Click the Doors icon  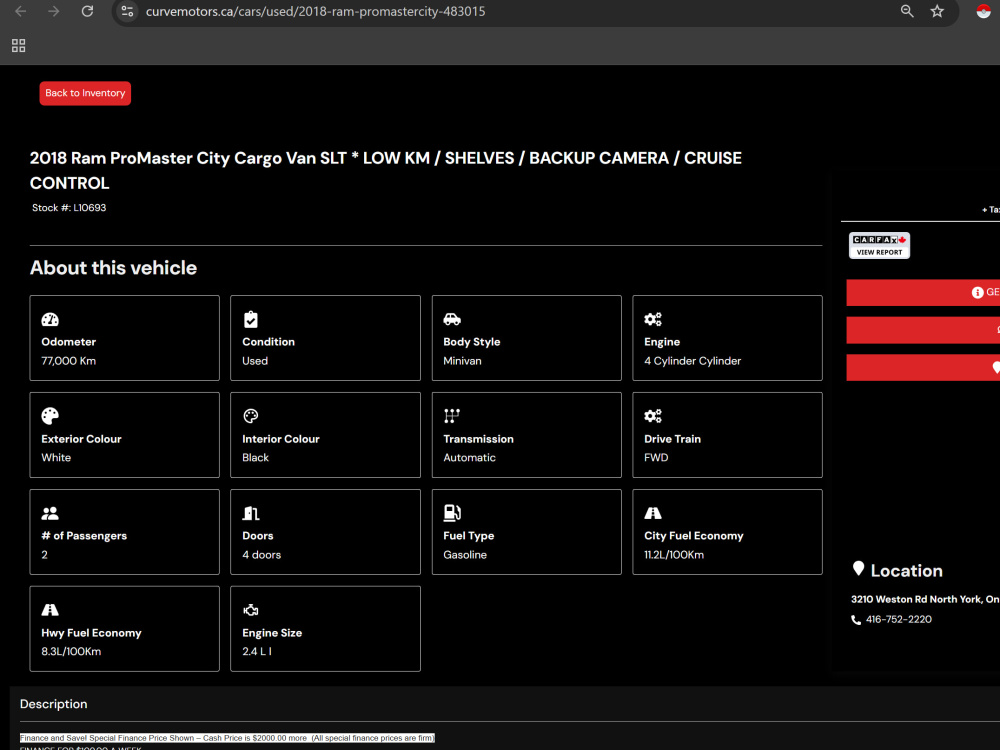pos(251,513)
